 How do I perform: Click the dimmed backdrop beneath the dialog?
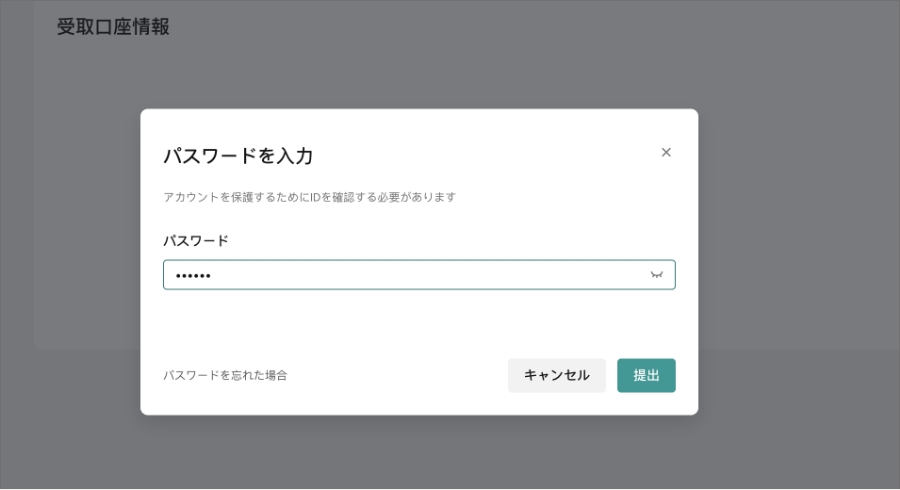click(x=419, y=450)
